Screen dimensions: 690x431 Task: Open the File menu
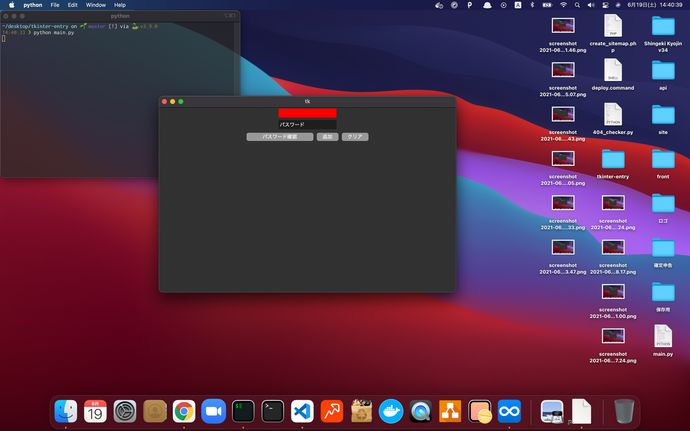click(x=55, y=5)
